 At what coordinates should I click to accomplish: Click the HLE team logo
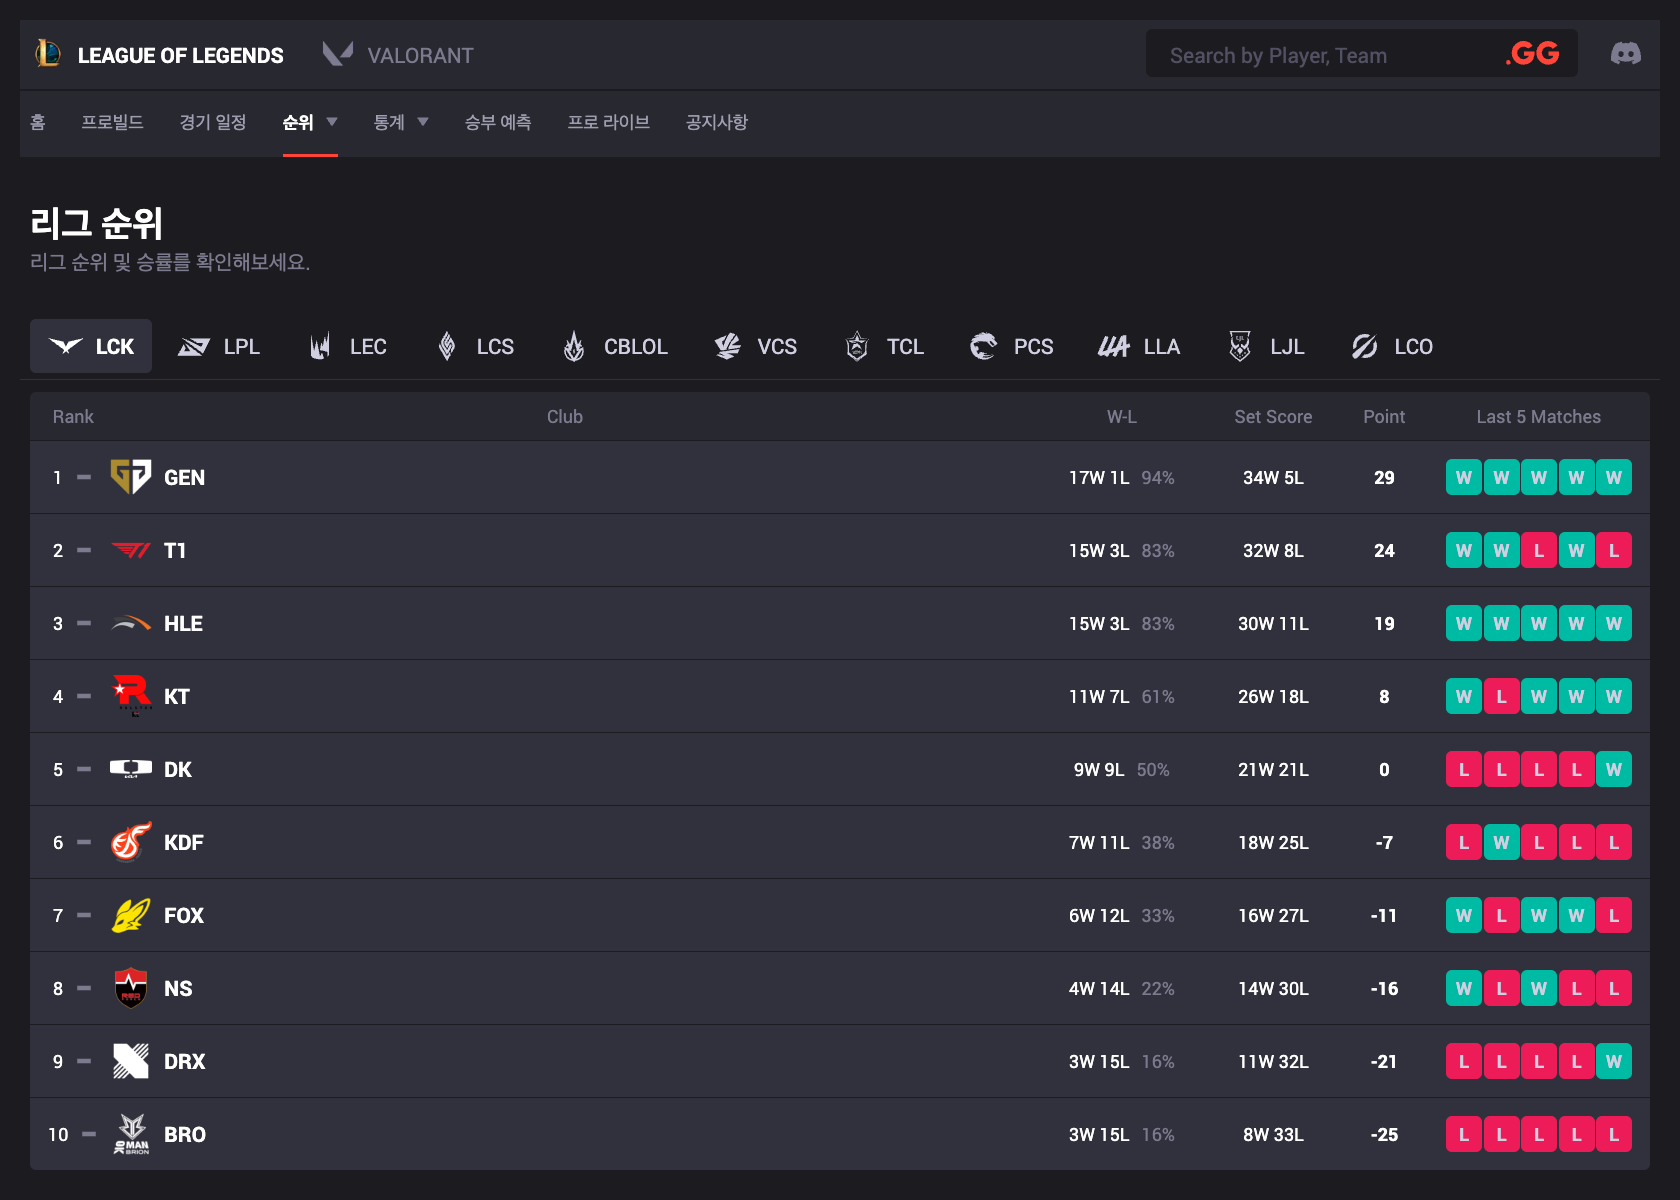(x=131, y=623)
